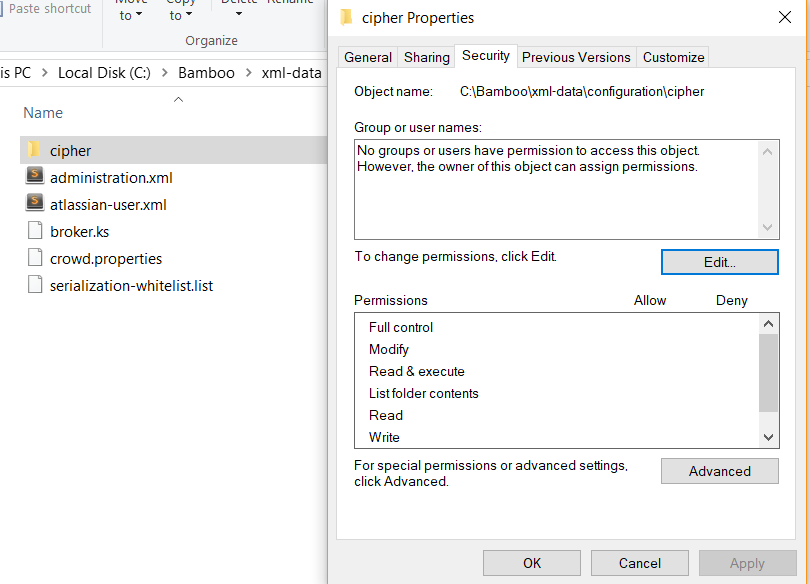810x584 pixels.
Task: Click the serialization-whitelist.list file icon
Action: (x=35, y=284)
